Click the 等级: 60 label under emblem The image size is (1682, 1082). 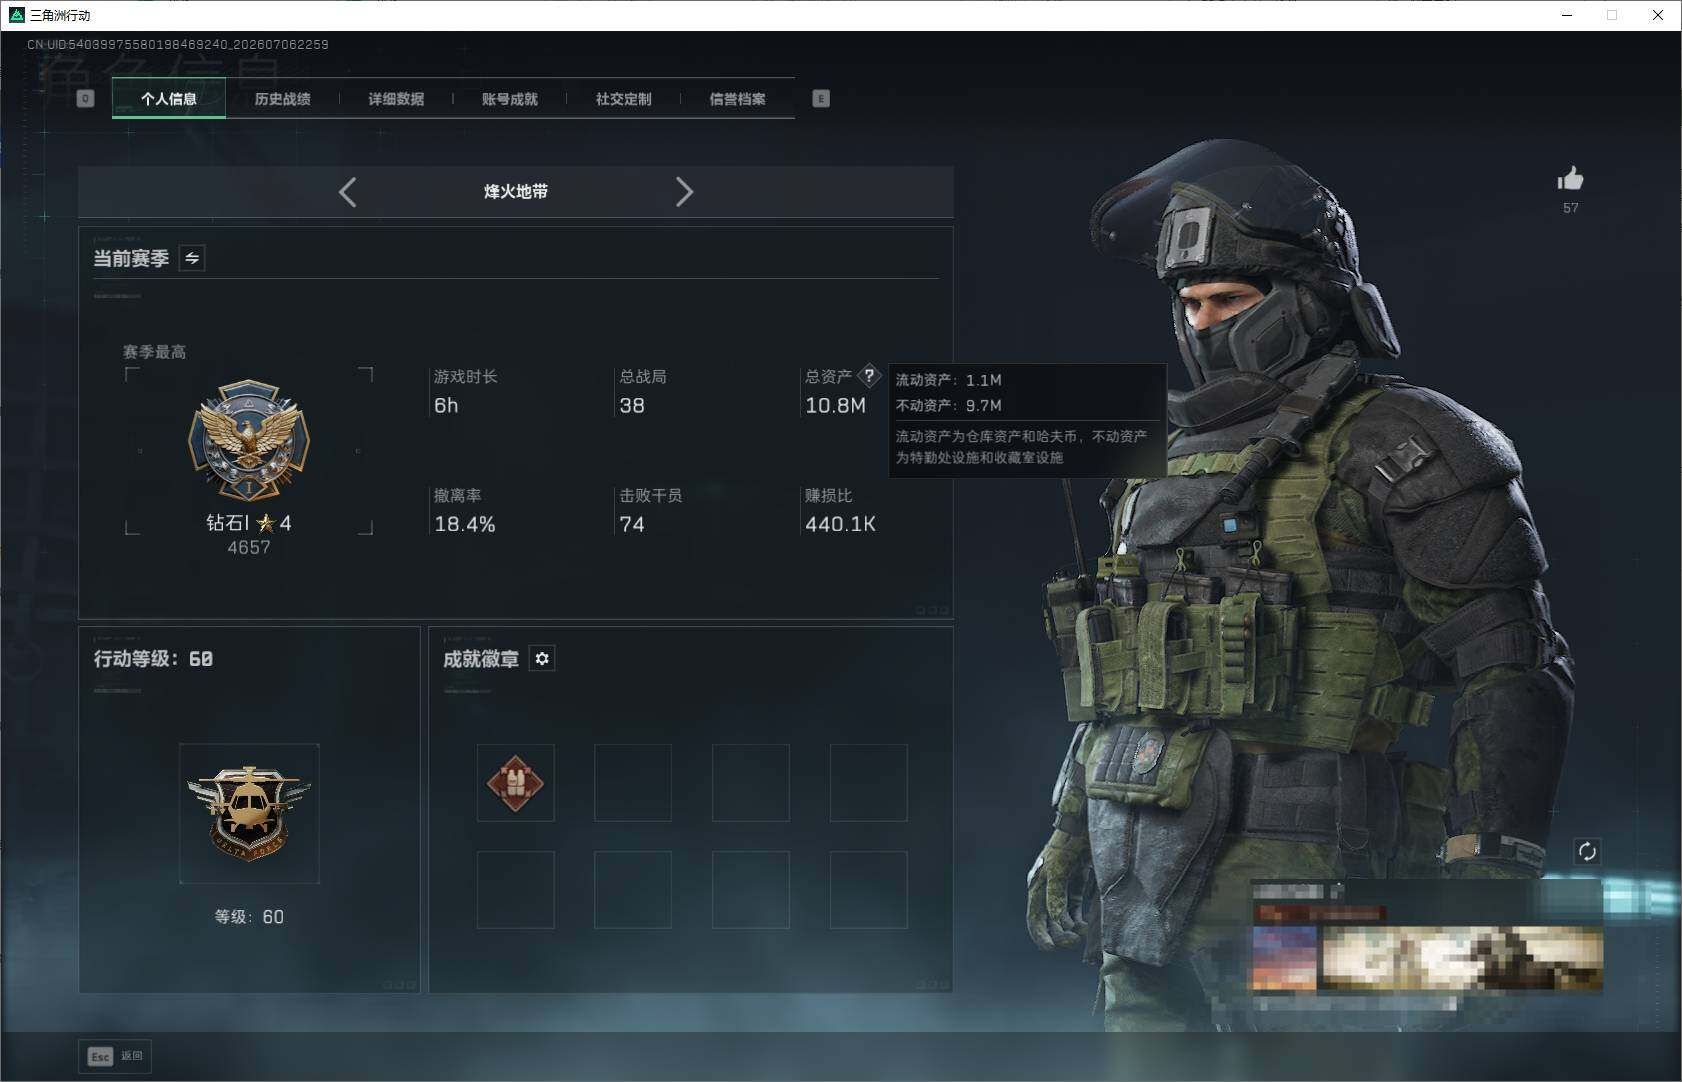click(249, 917)
